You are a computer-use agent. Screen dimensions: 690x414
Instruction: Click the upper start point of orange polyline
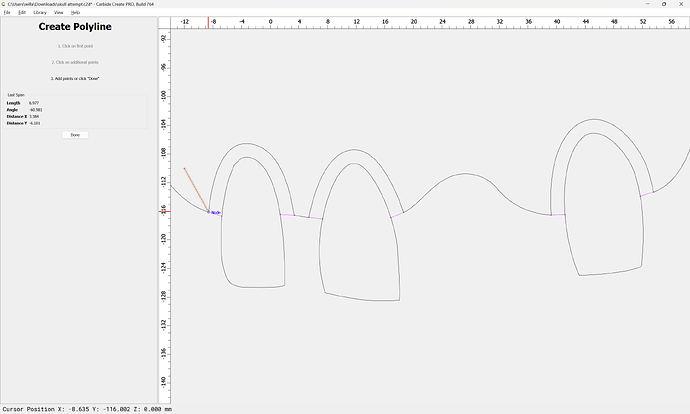click(x=184, y=168)
